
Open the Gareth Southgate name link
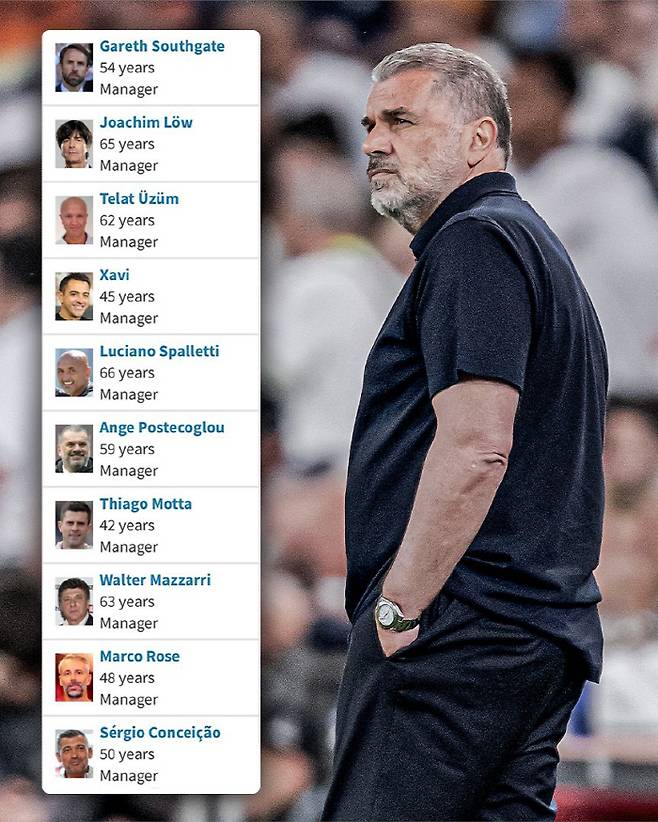162,47
